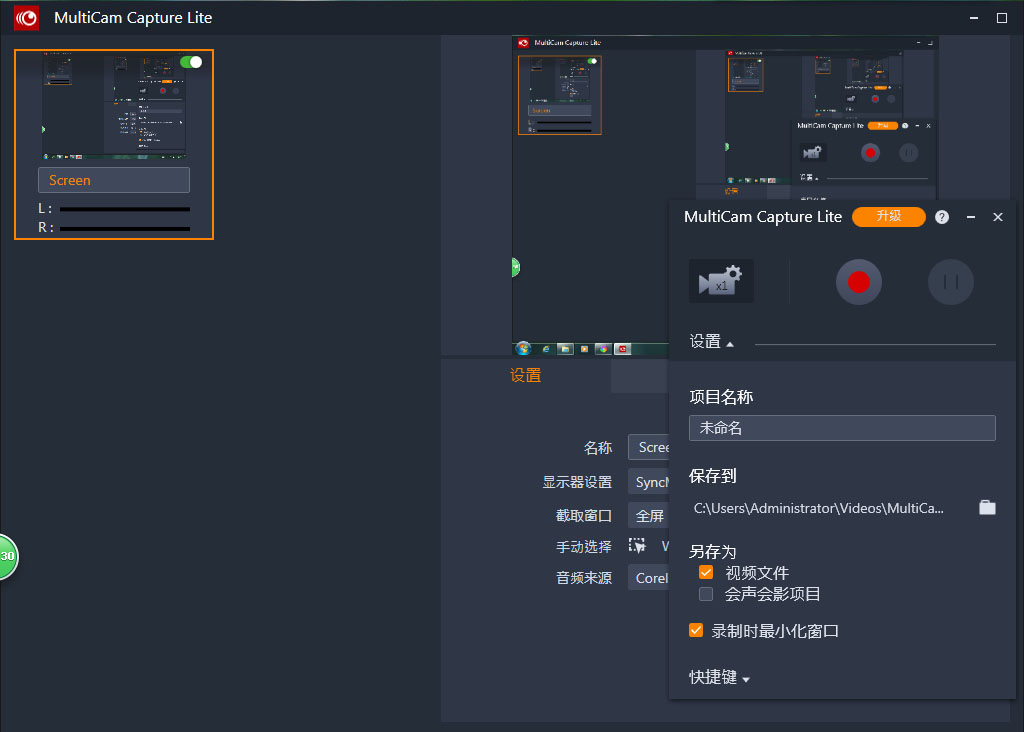The image size is (1024, 732).
Task: Click the 名称 field in main window
Action: (648, 447)
